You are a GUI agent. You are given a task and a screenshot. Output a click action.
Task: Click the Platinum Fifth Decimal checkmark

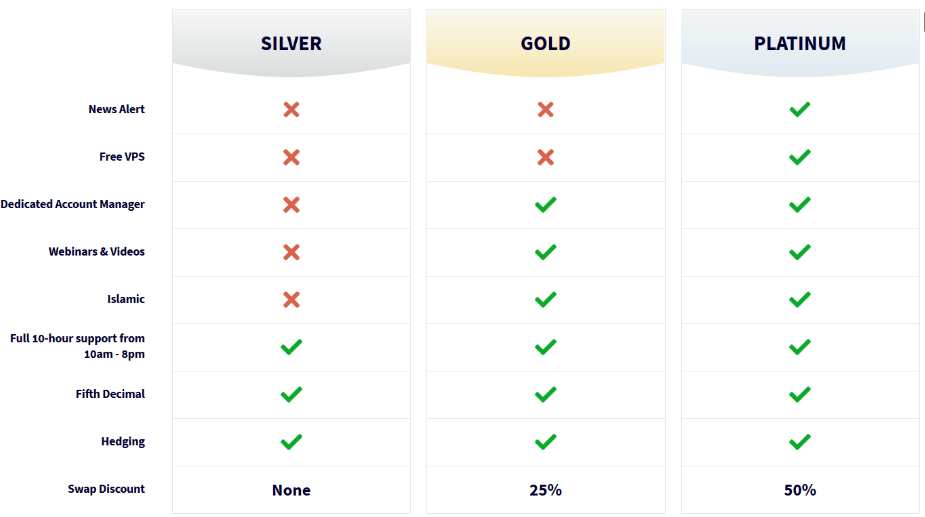(x=800, y=394)
